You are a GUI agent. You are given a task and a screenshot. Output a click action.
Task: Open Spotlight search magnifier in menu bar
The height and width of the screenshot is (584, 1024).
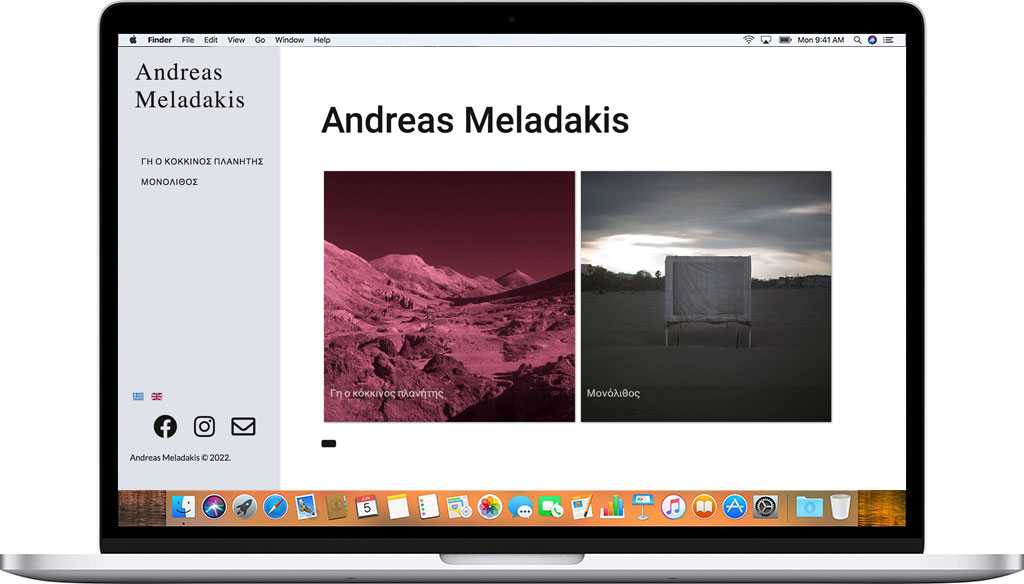(x=856, y=40)
